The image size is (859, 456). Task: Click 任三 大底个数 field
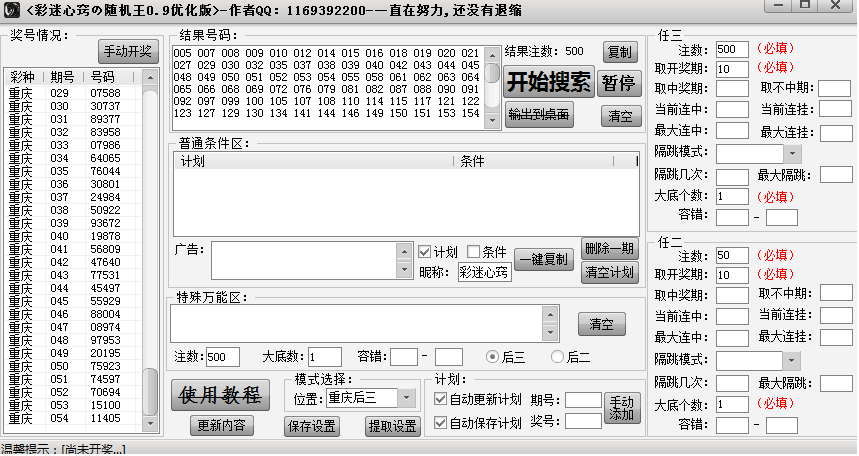click(x=732, y=196)
